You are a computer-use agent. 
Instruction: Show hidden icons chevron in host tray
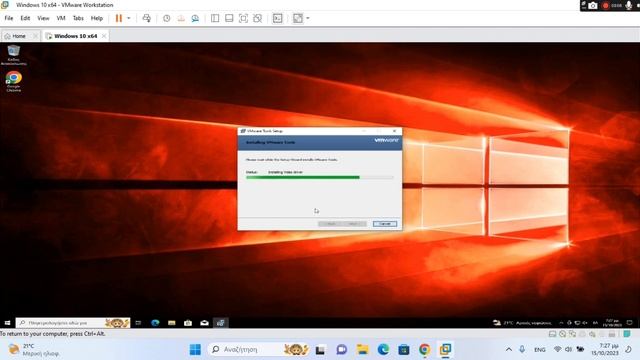tap(509, 349)
